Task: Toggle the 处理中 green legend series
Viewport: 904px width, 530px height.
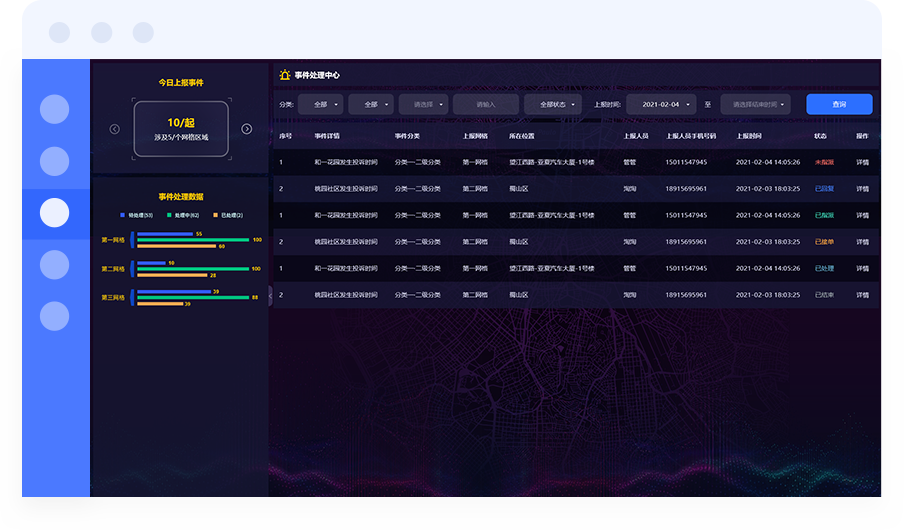Action: (x=181, y=215)
